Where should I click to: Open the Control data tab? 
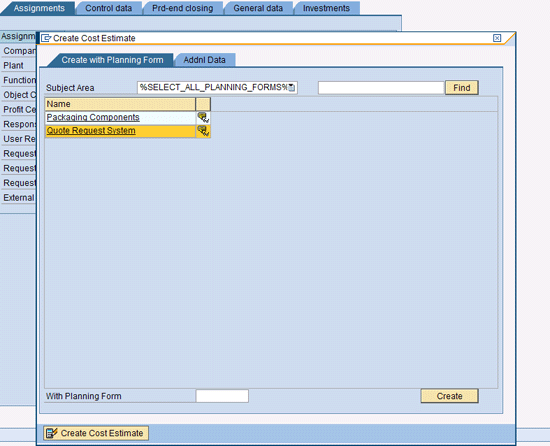click(108, 8)
